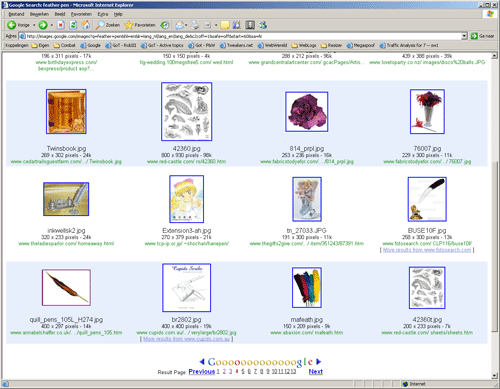The image size is (500, 389).
Task: Click the media/history icon after Favorieten
Action: coord(165,25)
